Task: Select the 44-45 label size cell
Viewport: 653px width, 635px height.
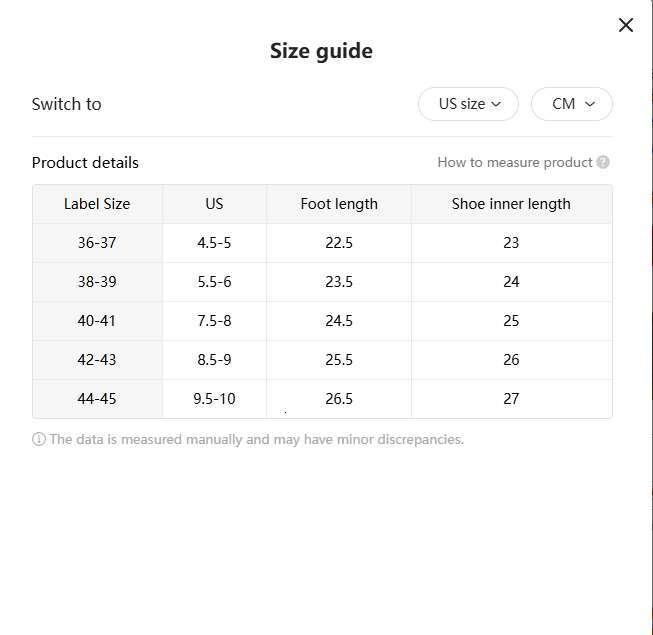Action: 97,399
